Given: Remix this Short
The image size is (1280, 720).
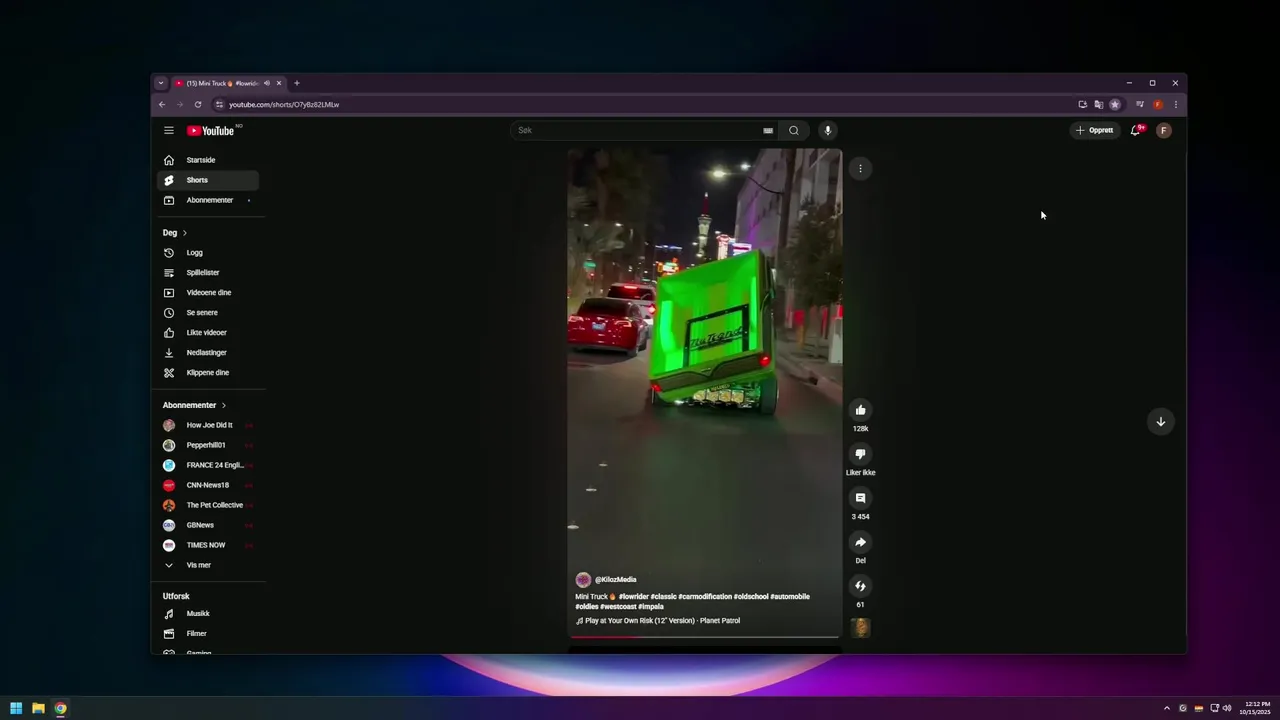Looking at the screenshot, I should pyautogui.click(x=860, y=586).
